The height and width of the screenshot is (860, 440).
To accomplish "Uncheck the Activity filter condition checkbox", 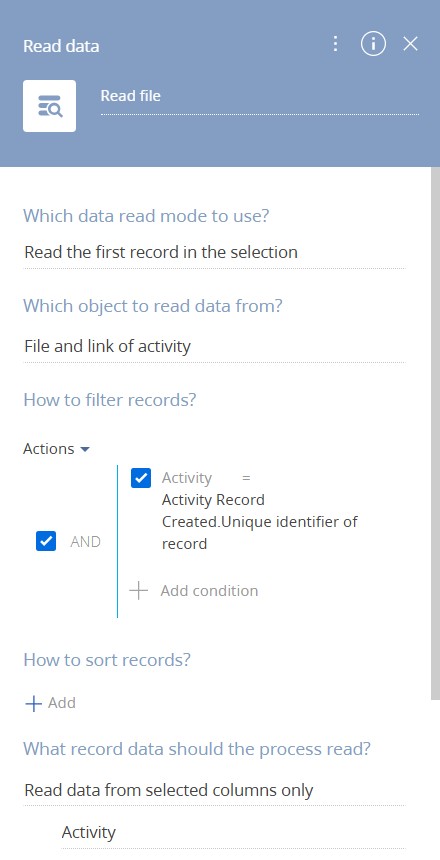I will (x=141, y=478).
